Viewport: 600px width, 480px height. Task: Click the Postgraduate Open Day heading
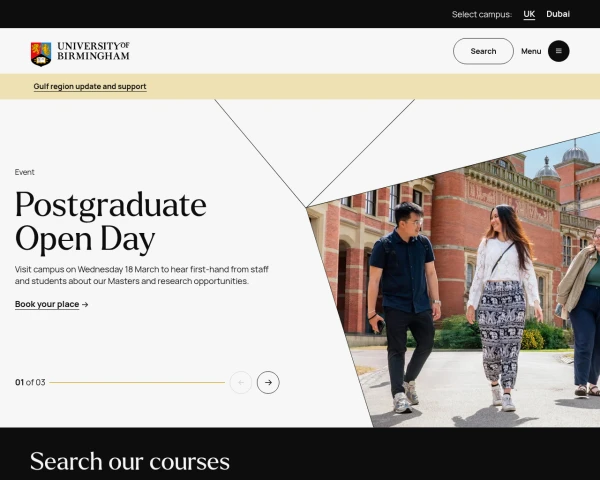[111, 222]
